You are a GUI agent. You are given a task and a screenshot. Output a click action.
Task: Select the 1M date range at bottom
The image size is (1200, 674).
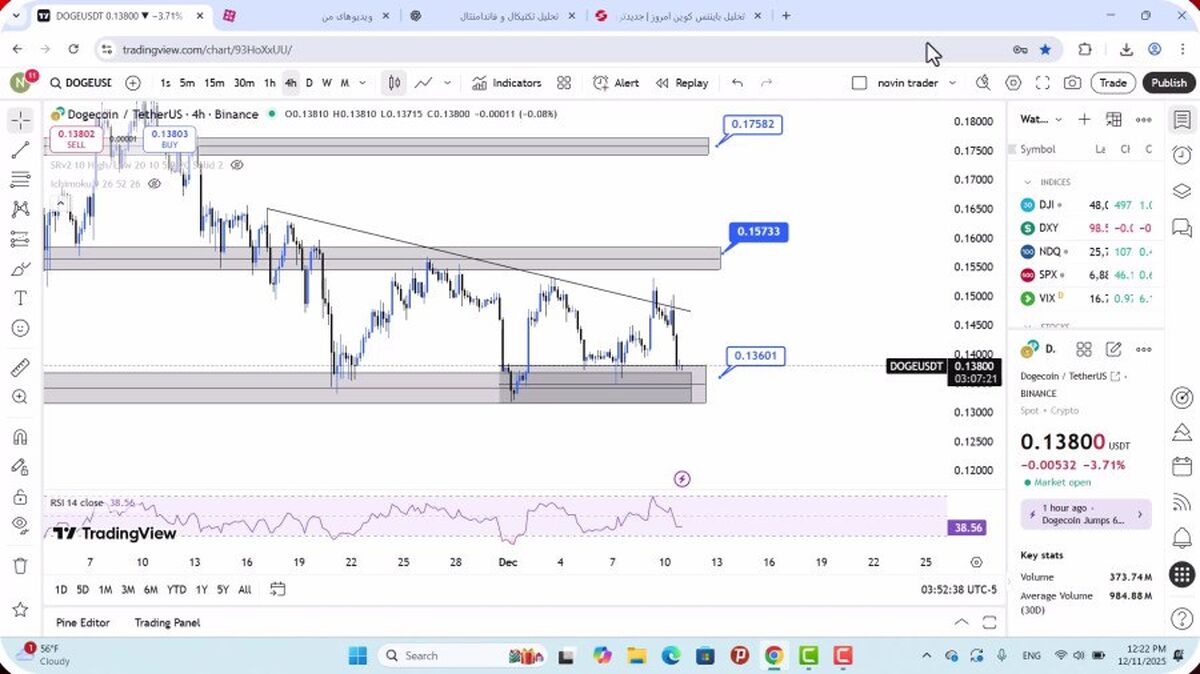click(x=105, y=590)
